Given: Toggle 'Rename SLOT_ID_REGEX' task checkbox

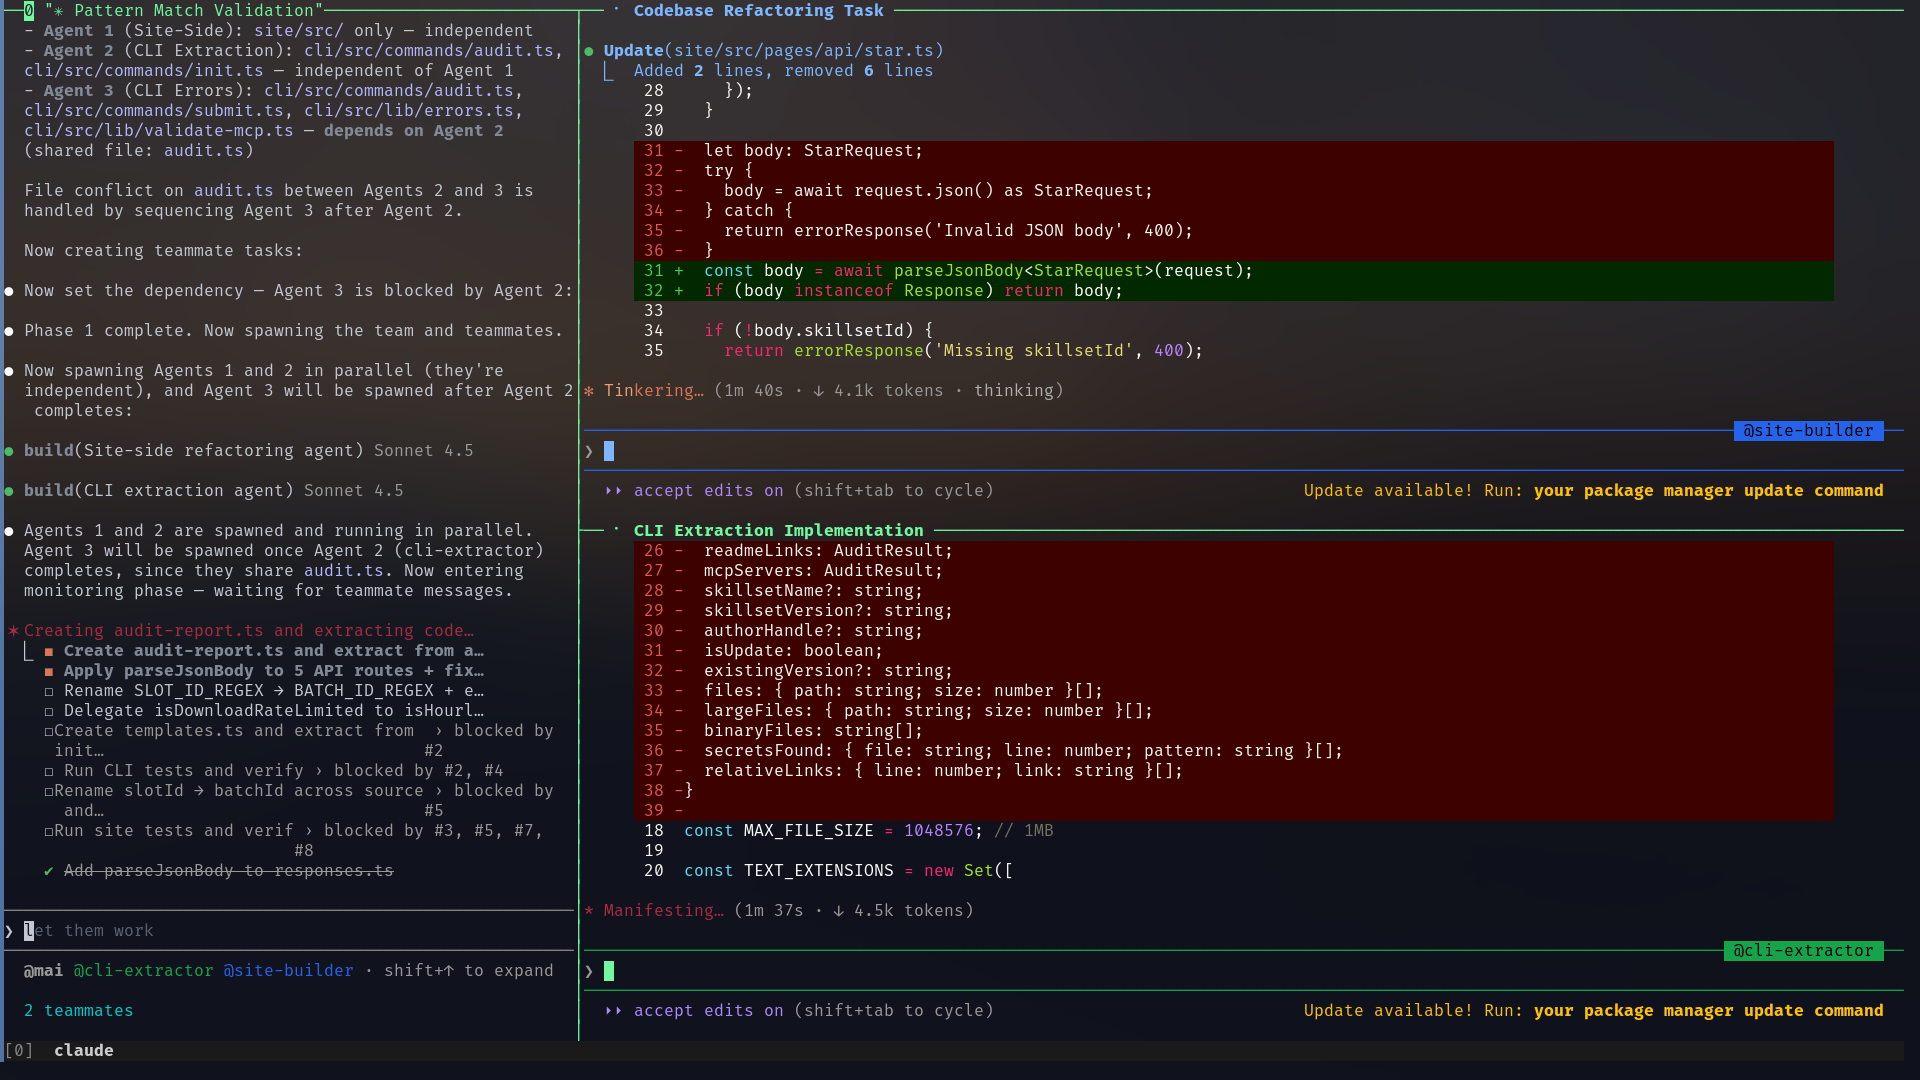Looking at the screenshot, I should (x=49, y=691).
